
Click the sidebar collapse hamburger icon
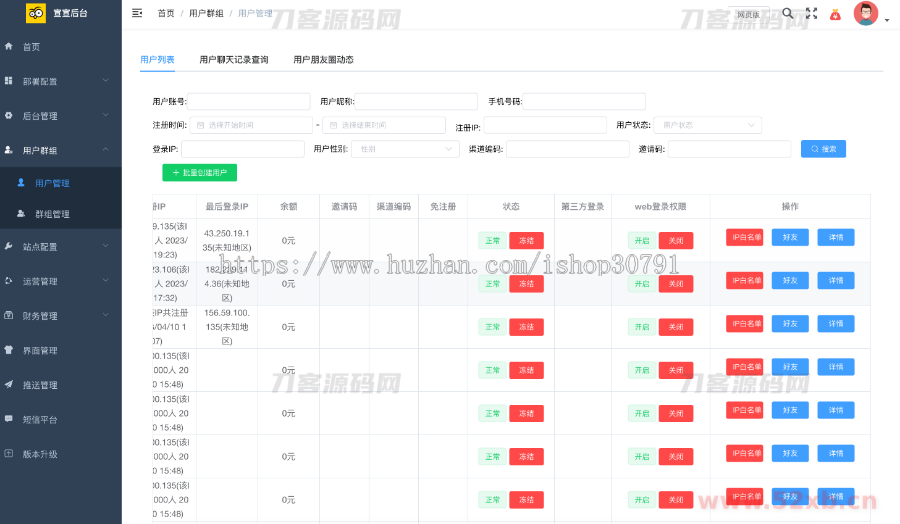(x=137, y=13)
